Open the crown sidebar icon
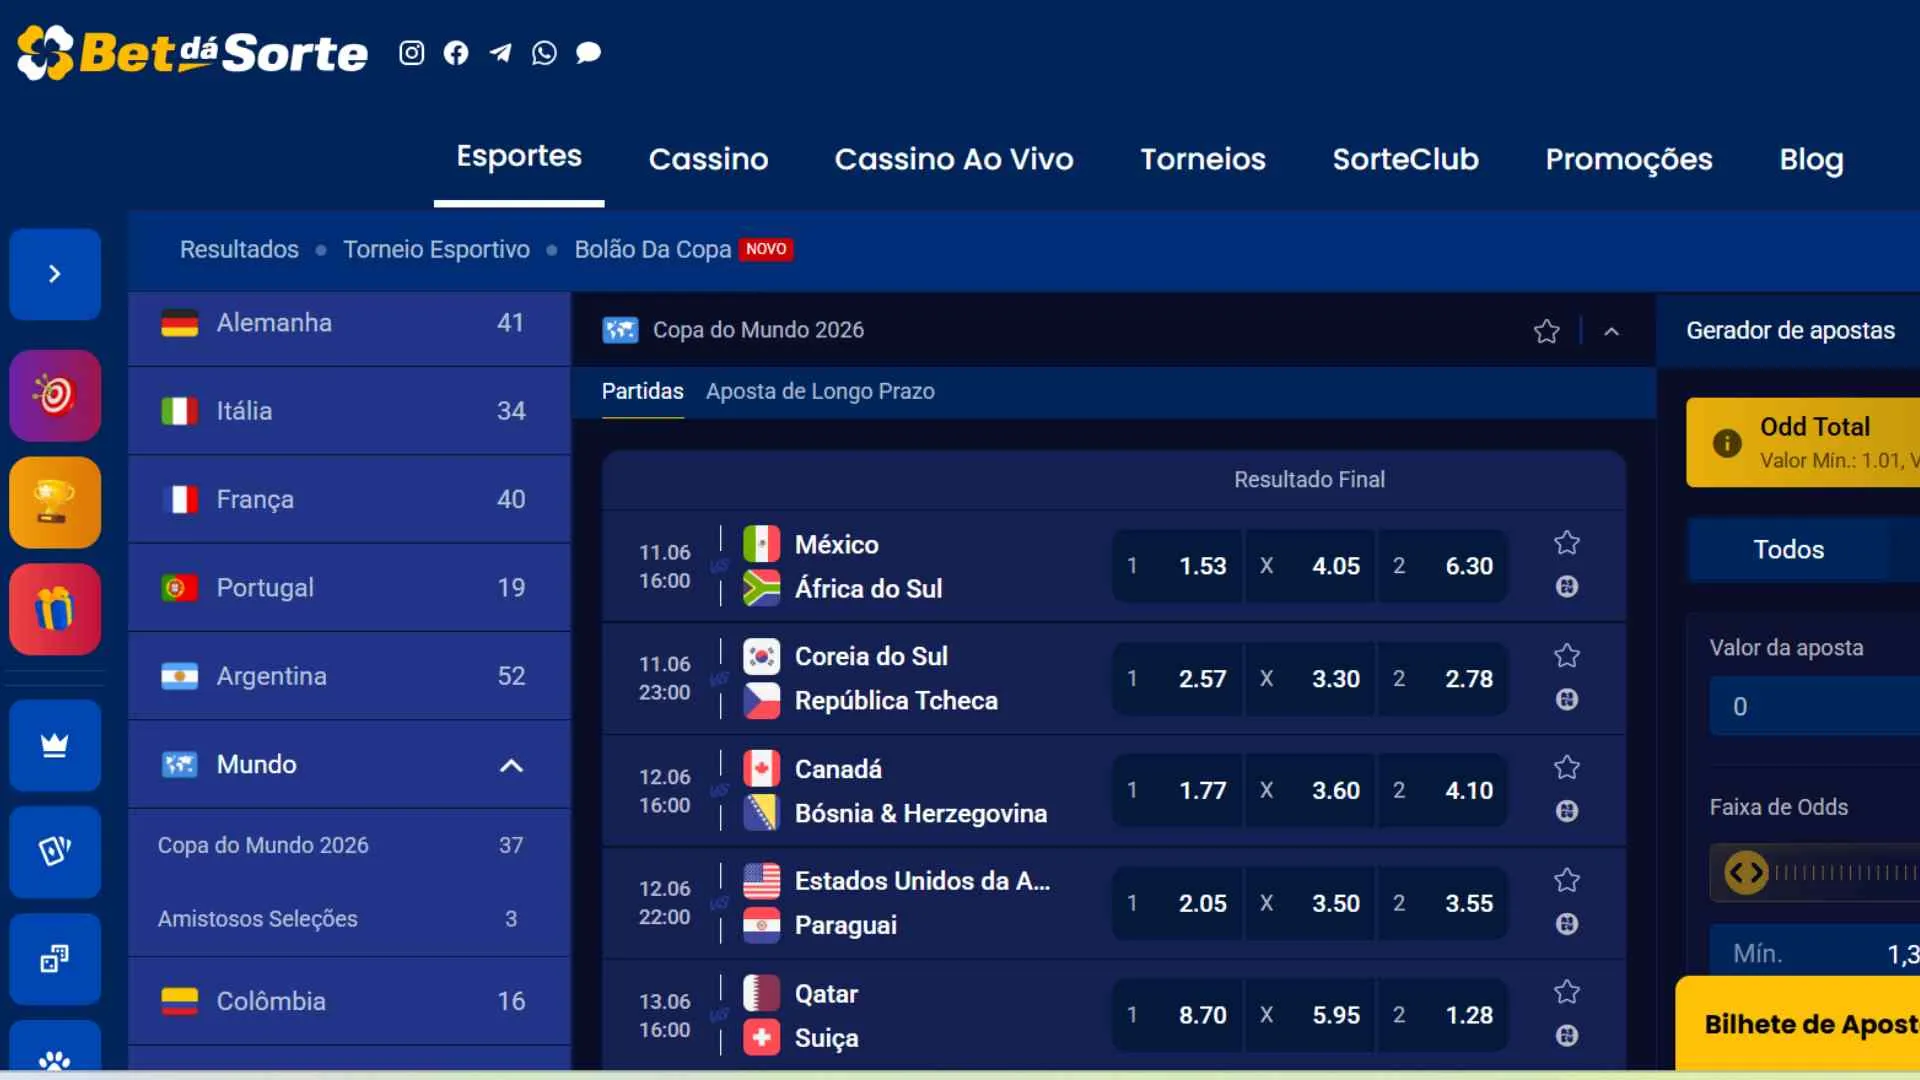This screenshot has width=1920, height=1080. (x=55, y=745)
